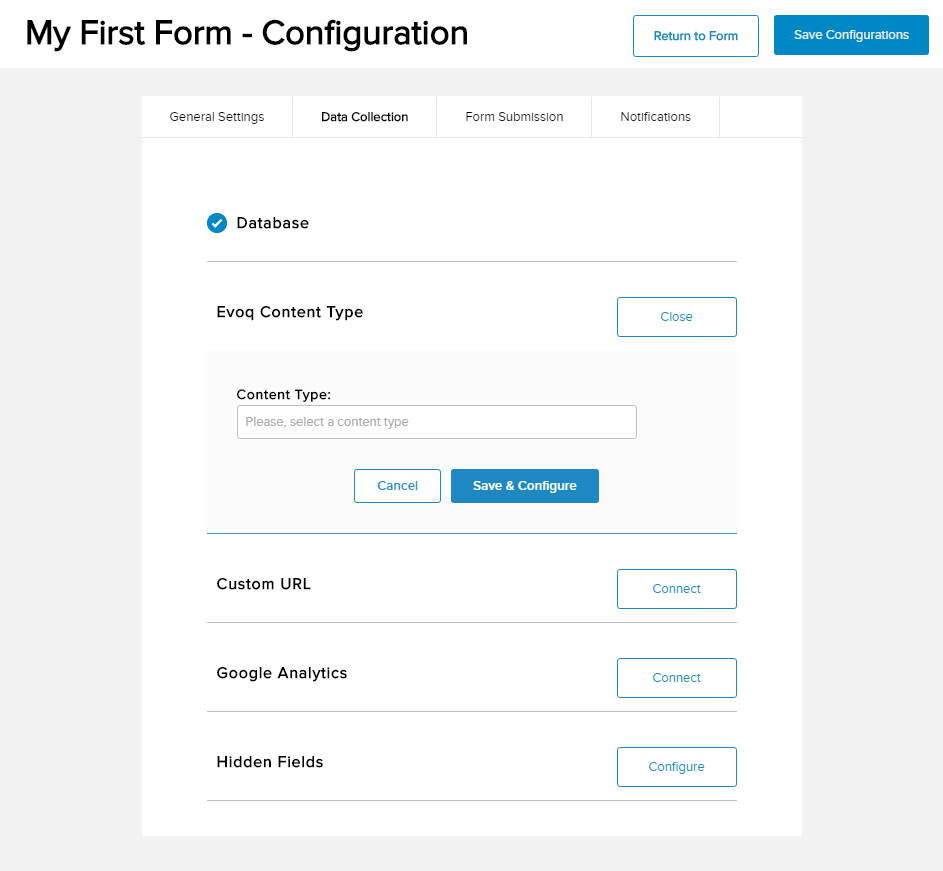Open the Form Submission tab
The width and height of the screenshot is (943, 871).
pos(514,117)
